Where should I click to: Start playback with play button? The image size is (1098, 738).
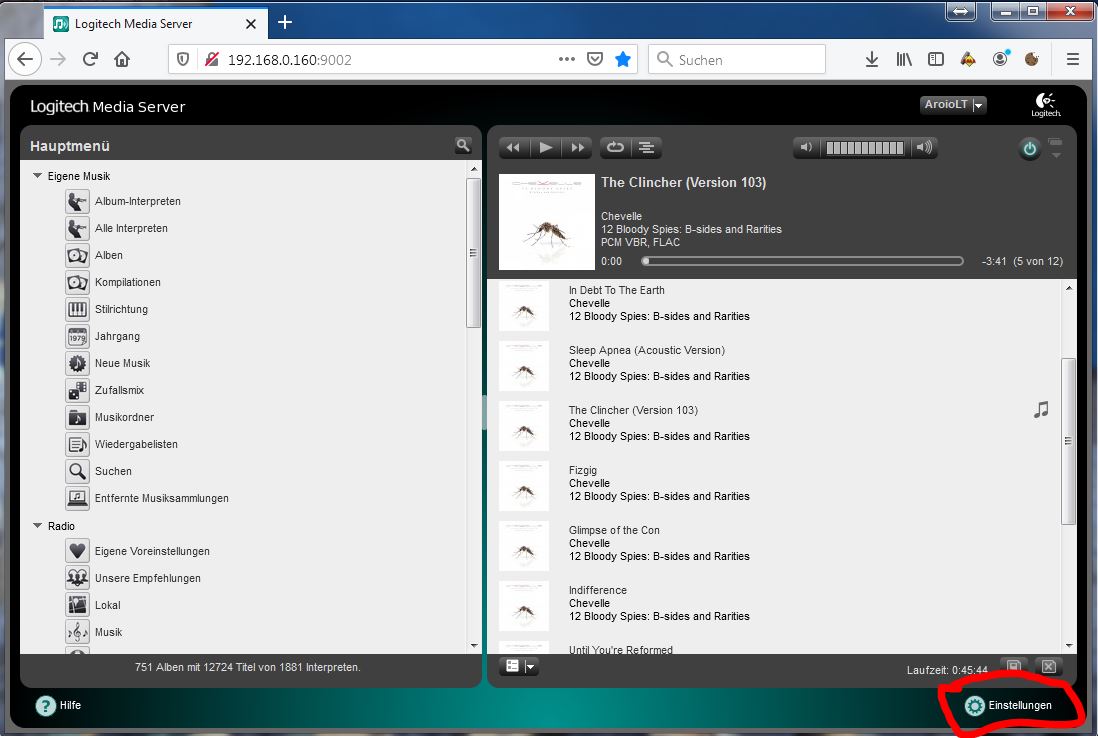545,147
